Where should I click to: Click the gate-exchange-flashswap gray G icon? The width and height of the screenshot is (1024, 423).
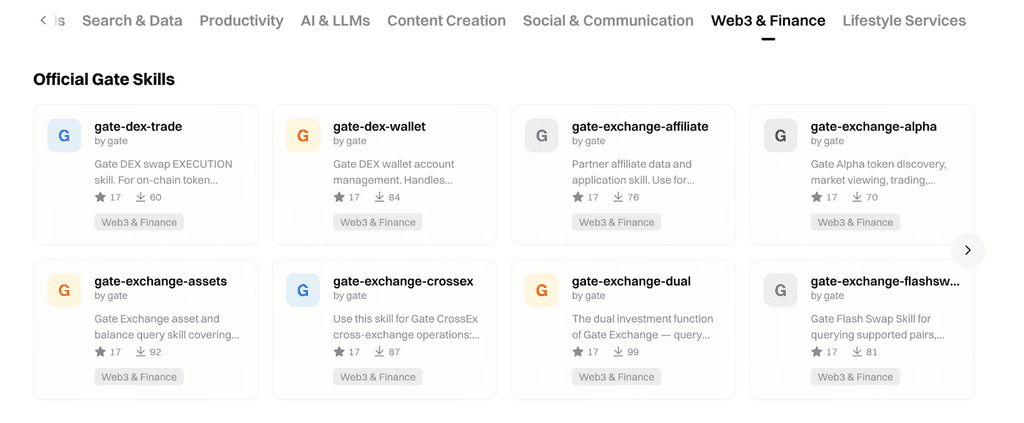pos(781,290)
